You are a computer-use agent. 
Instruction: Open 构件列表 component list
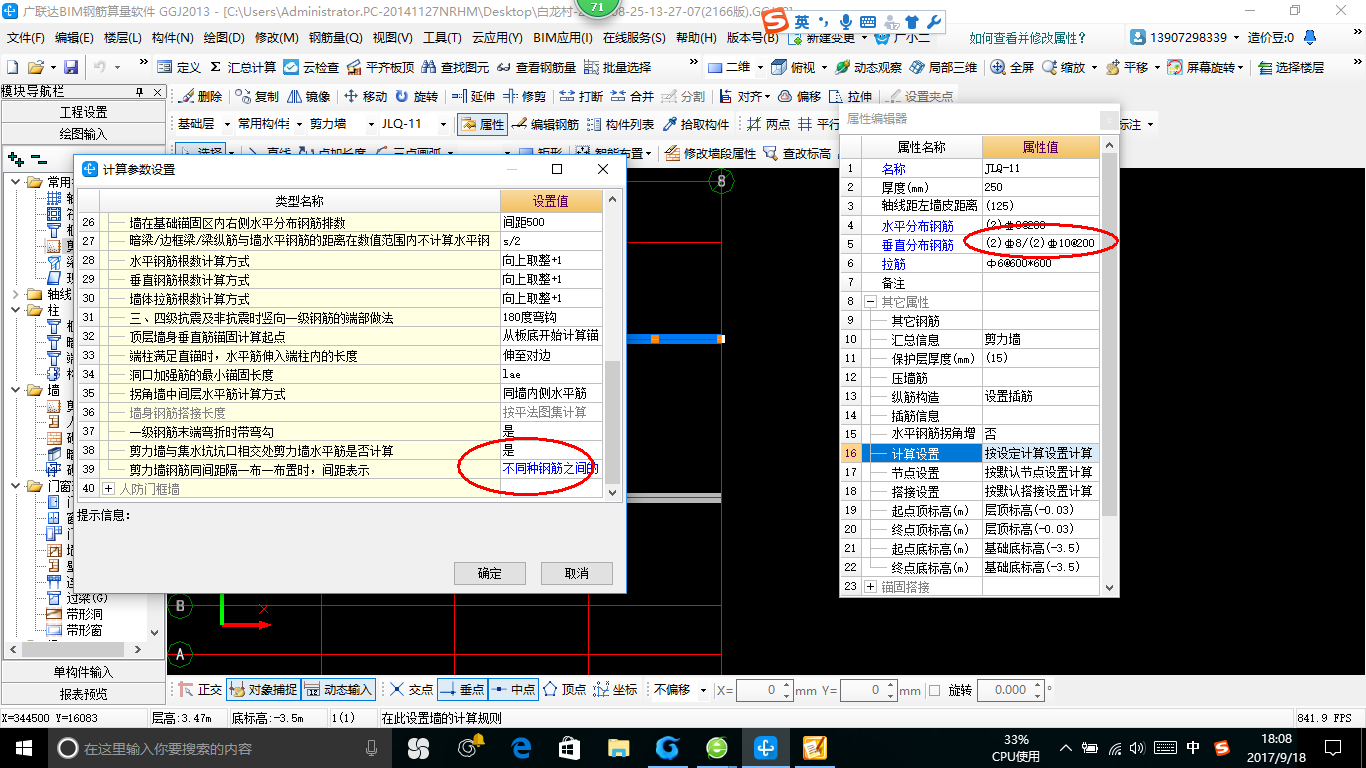click(621, 124)
